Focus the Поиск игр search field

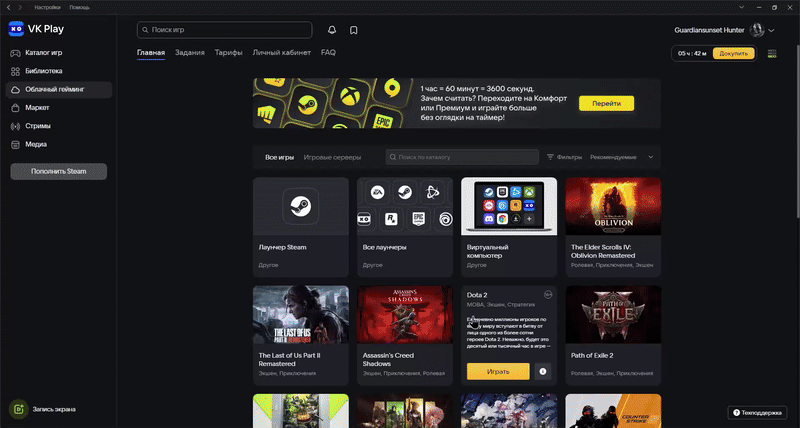pyautogui.click(x=224, y=30)
